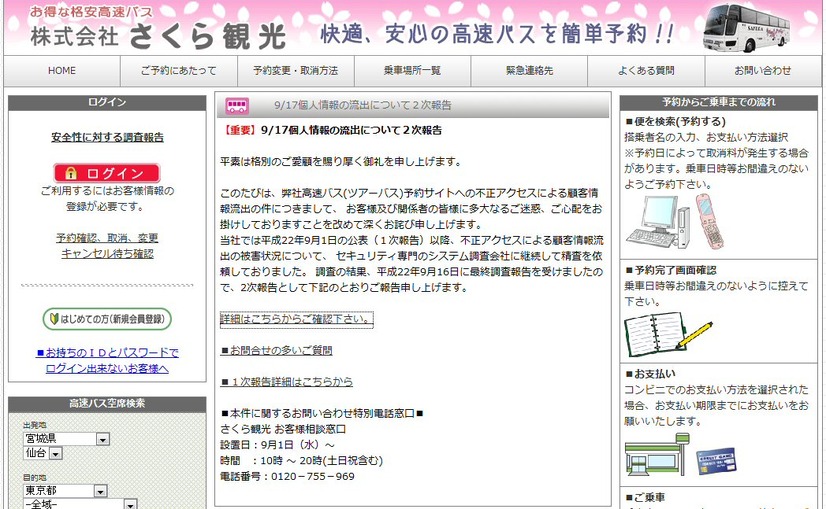Open the お問い合わせ tab
This screenshot has height=509, width=826.
click(x=763, y=71)
